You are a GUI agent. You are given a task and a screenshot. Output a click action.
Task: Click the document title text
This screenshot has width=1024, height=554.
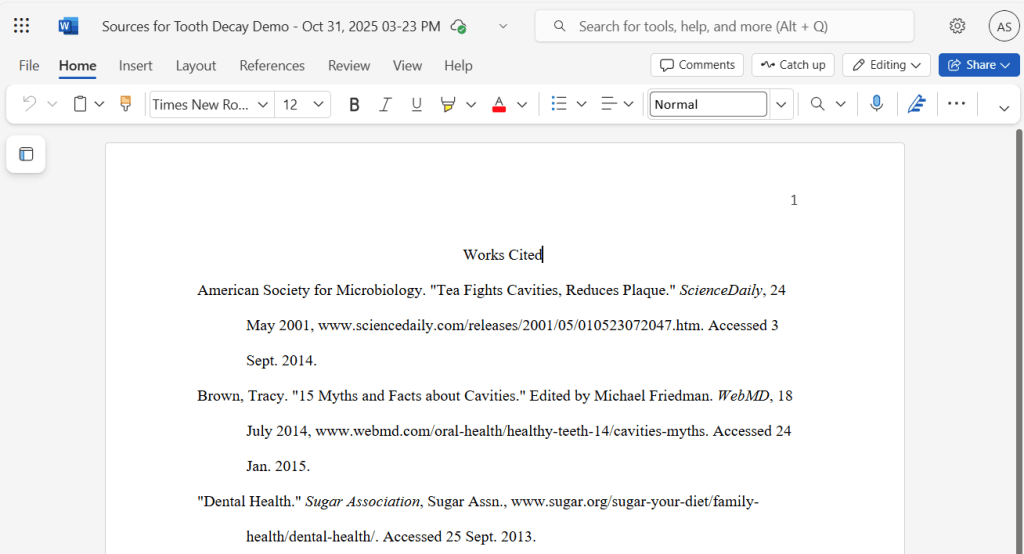coord(270,27)
